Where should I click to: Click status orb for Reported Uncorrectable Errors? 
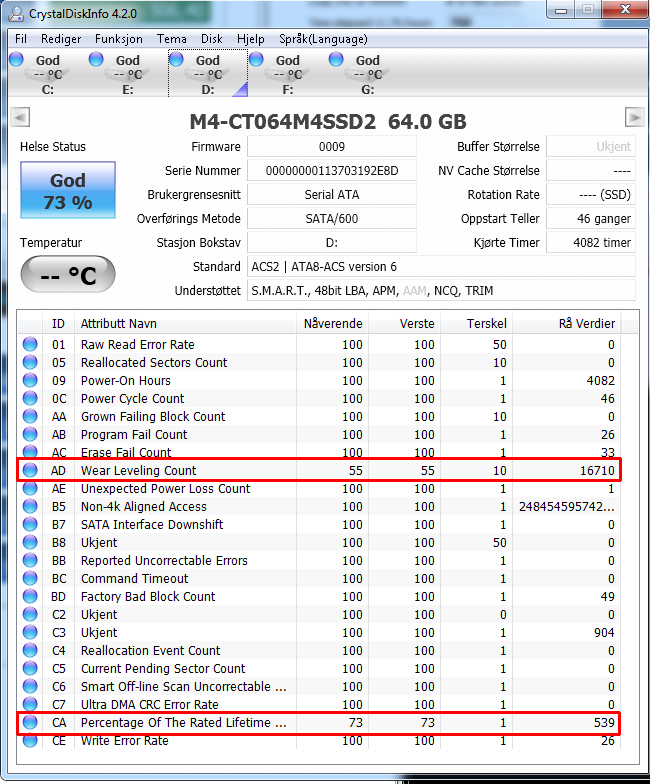point(30,560)
